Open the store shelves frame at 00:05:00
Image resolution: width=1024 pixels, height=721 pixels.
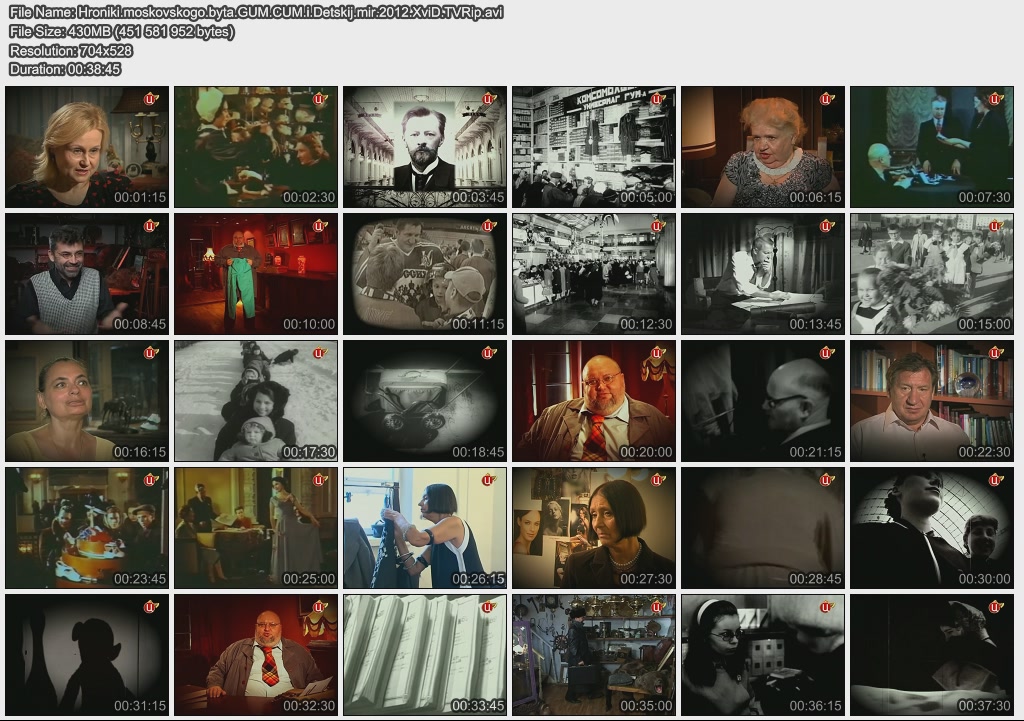tap(594, 147)
